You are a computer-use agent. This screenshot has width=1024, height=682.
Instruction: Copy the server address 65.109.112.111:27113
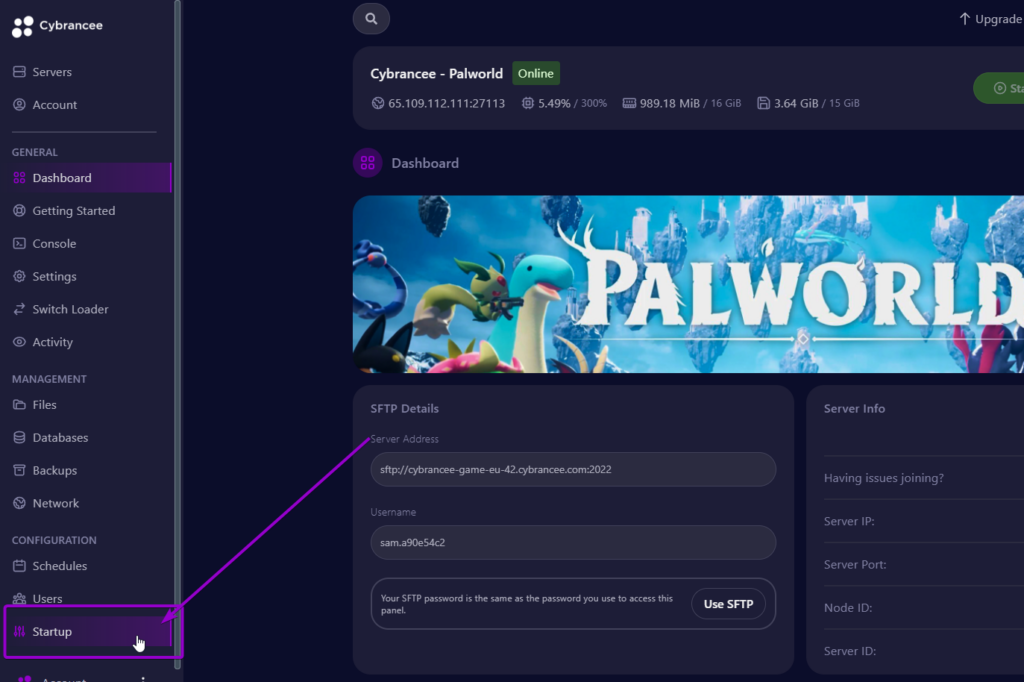coord(446,103)
